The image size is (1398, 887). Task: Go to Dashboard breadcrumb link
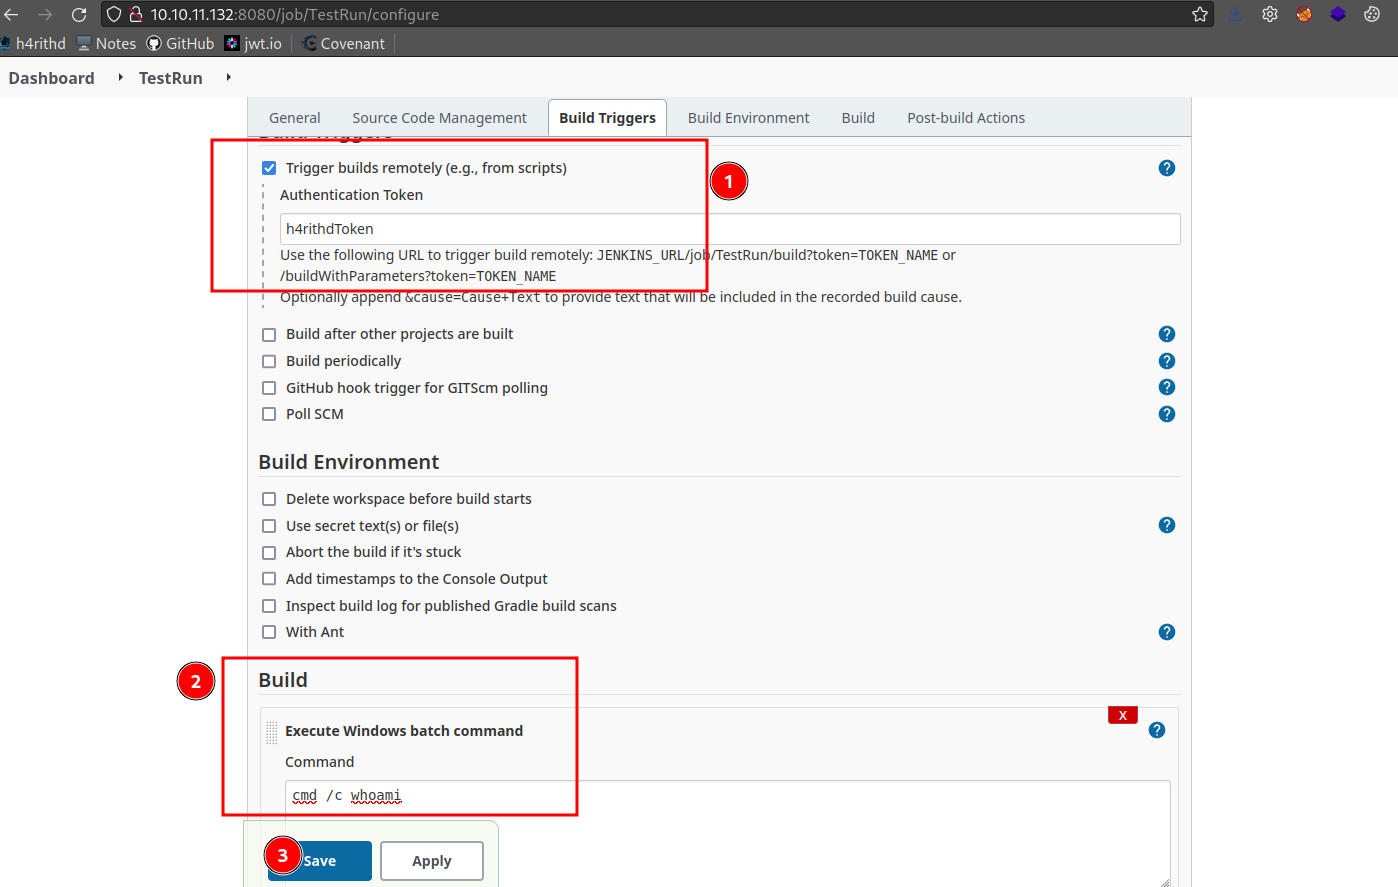[51, 78]
